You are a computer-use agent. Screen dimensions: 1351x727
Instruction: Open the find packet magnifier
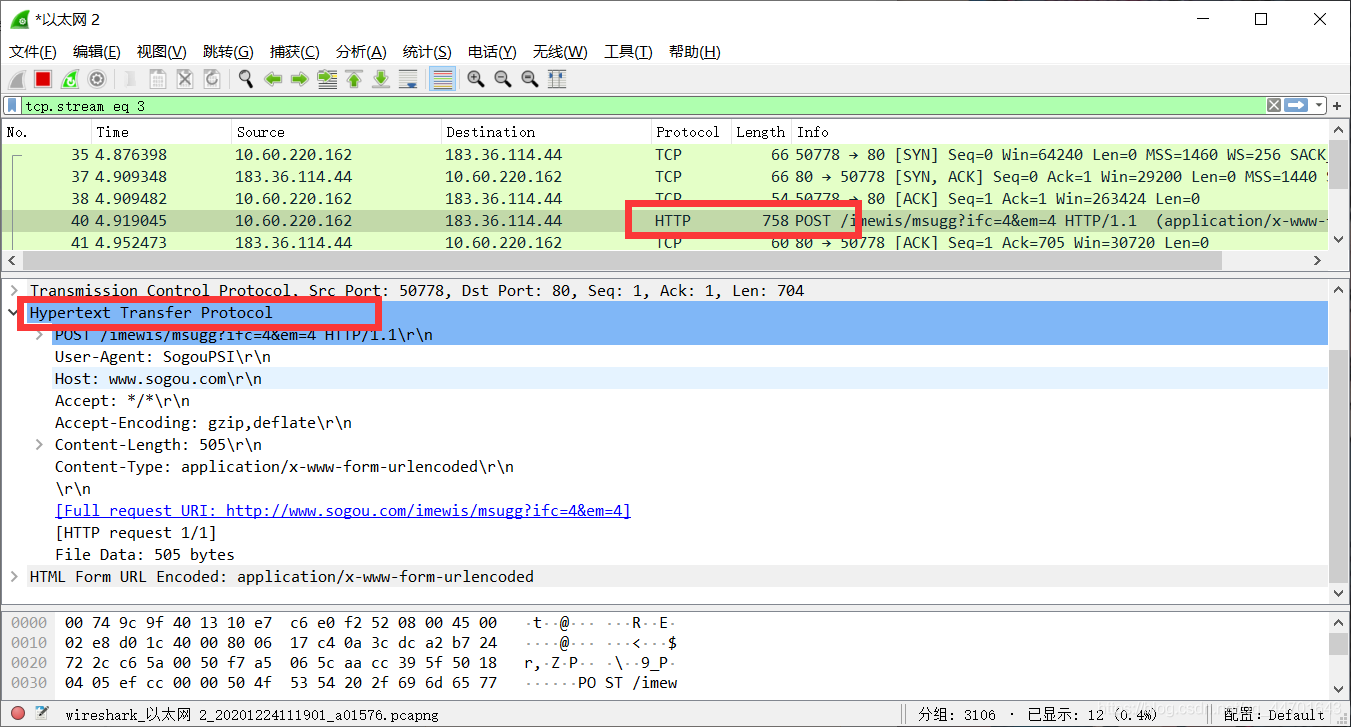[x=246, y=79]
